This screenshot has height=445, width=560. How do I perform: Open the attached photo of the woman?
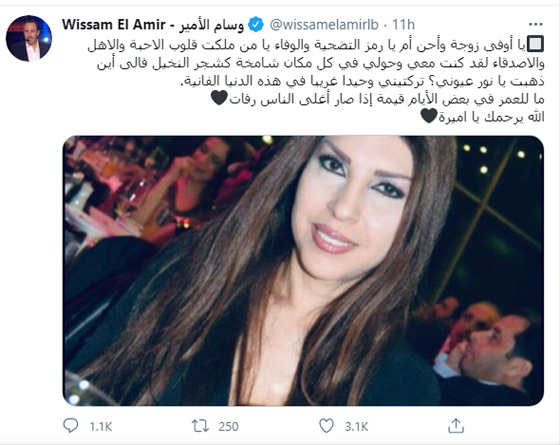[x=303, y=270]
